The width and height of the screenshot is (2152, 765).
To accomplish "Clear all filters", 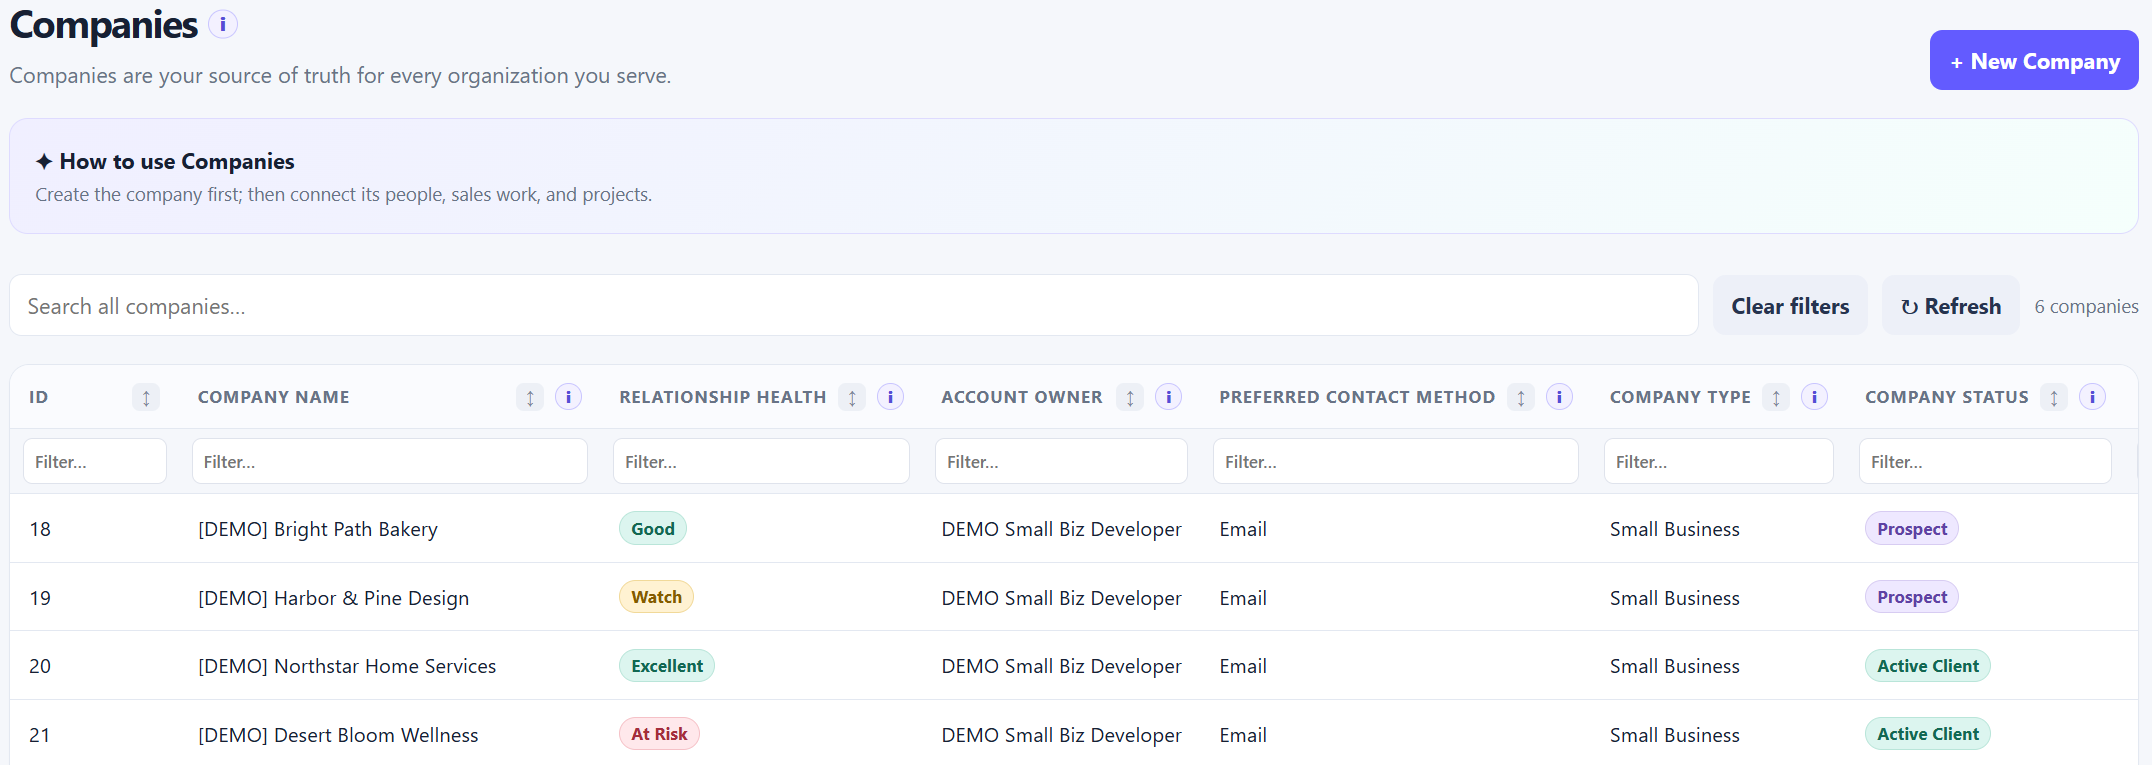I will pyautogui.click(x=1790, y=305).
